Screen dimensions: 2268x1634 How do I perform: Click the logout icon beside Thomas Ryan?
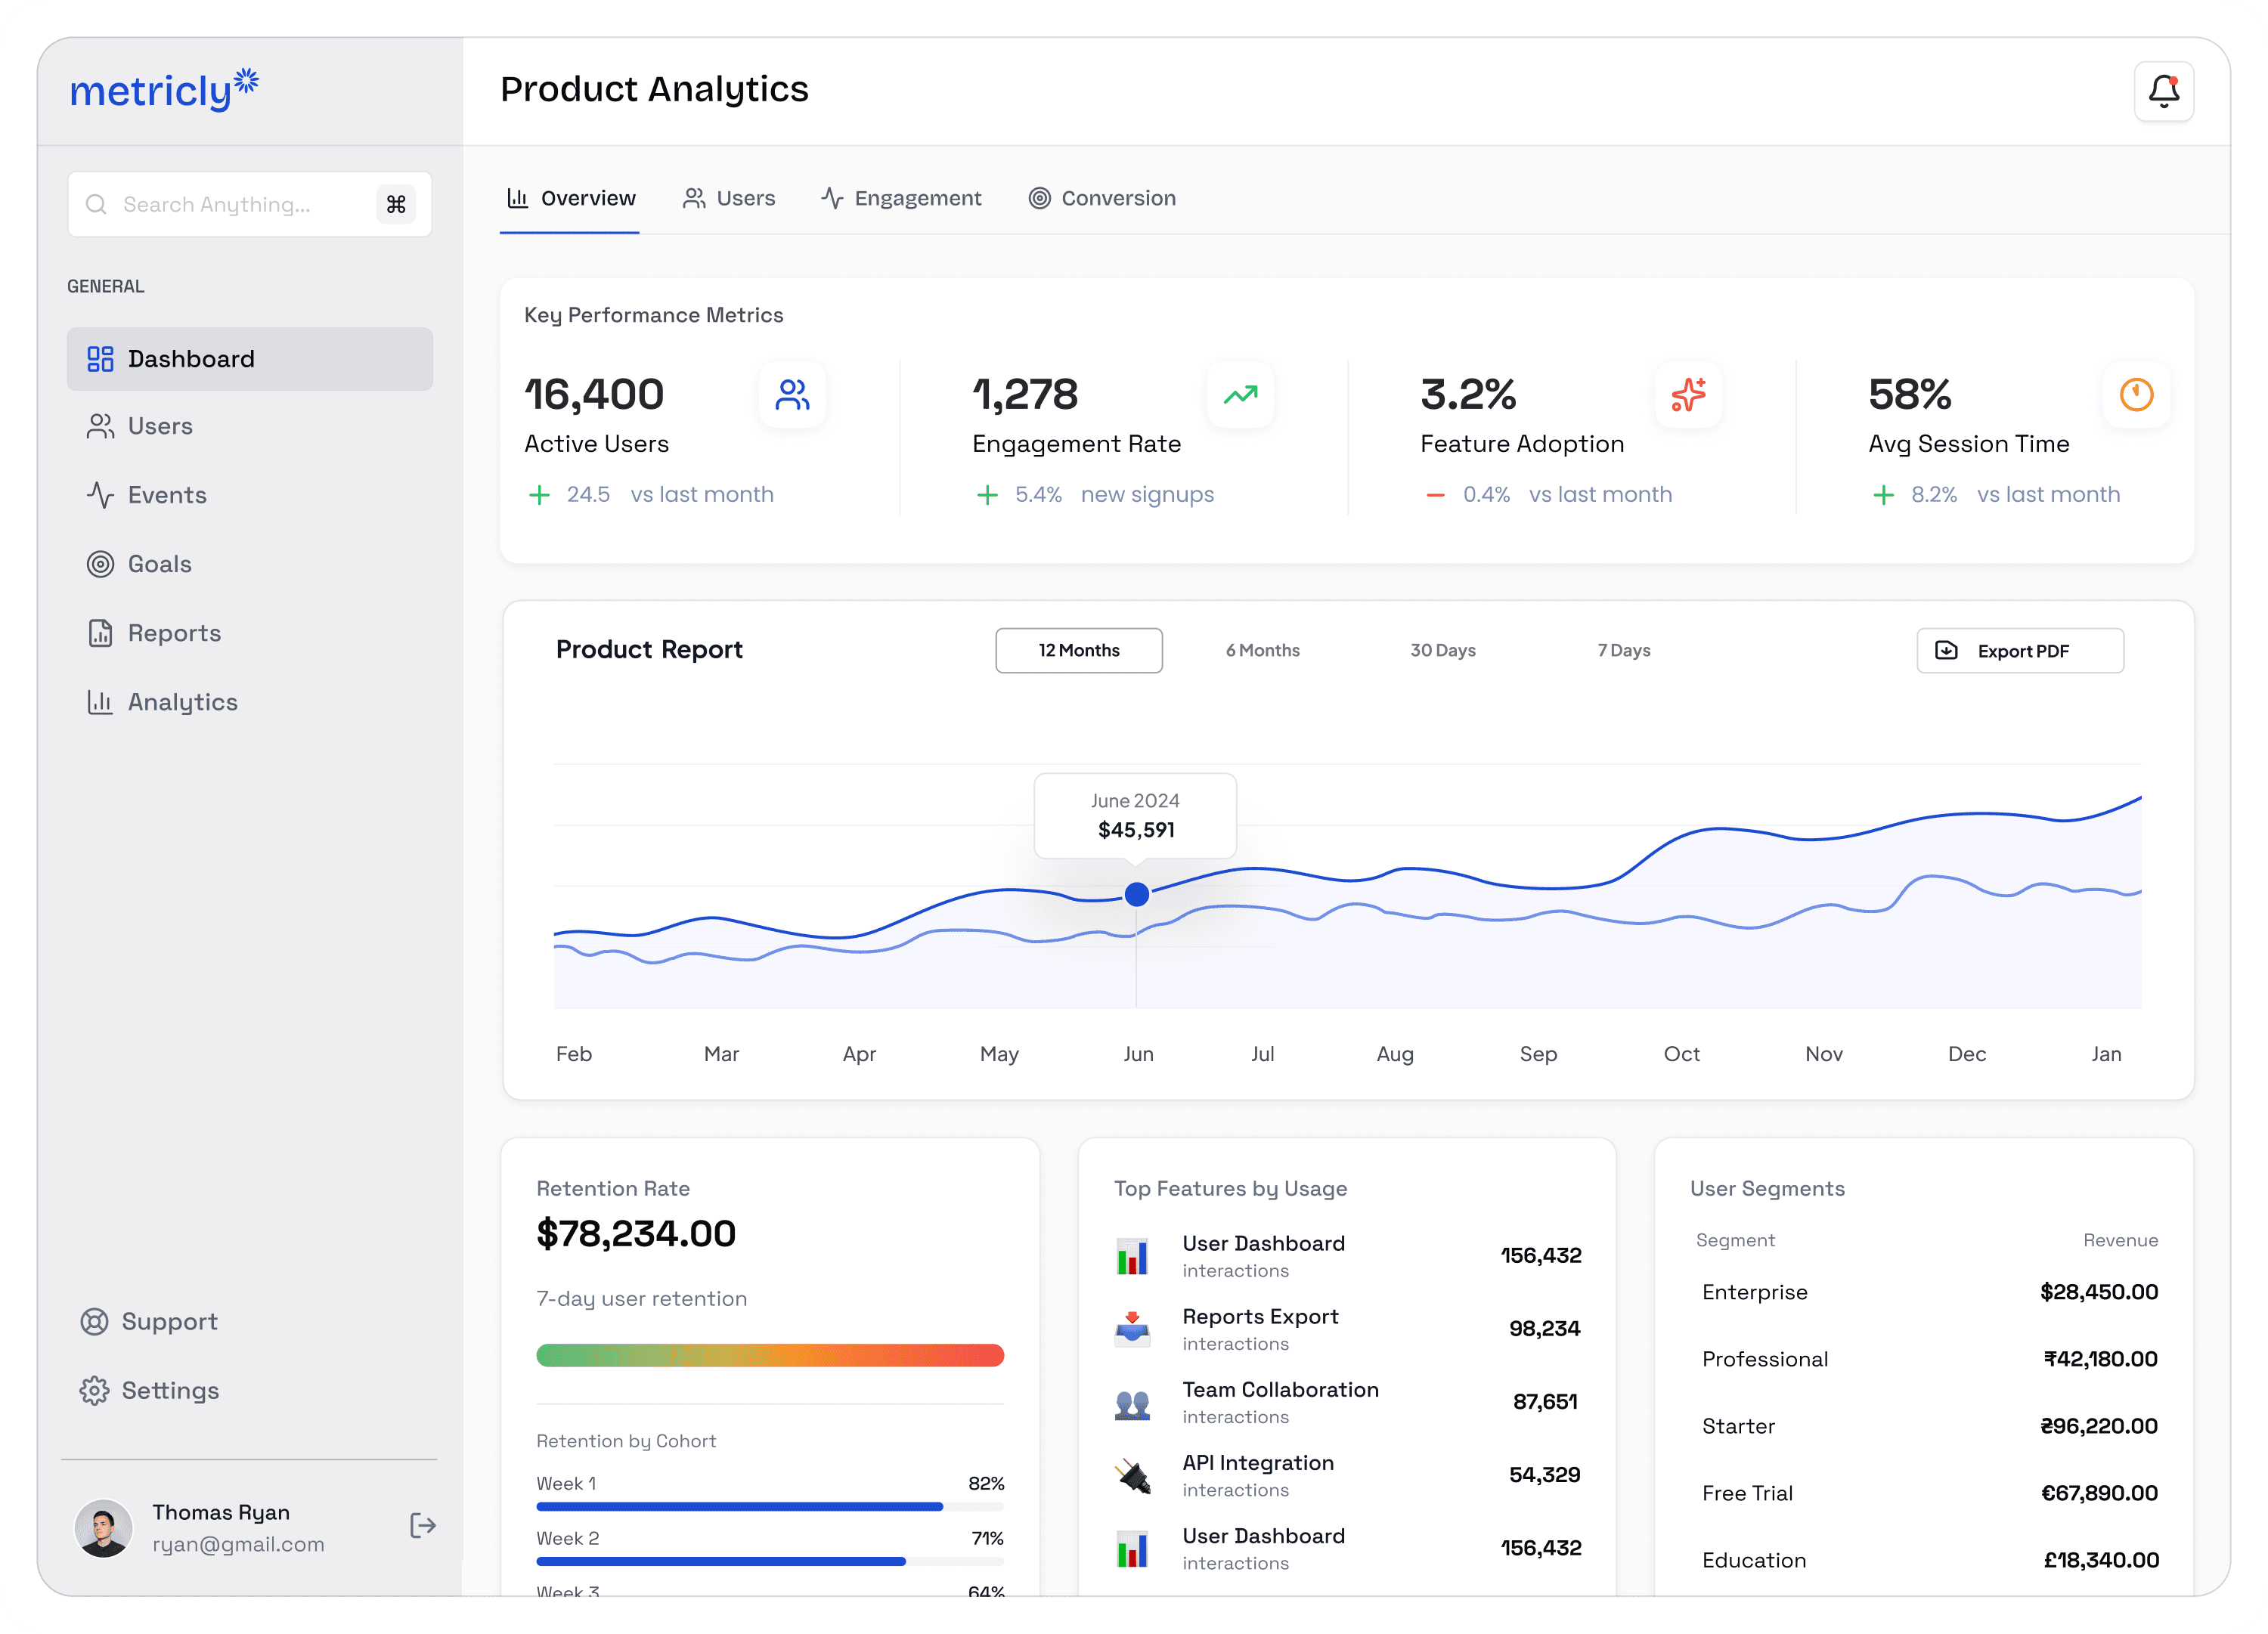(422, 1525)
